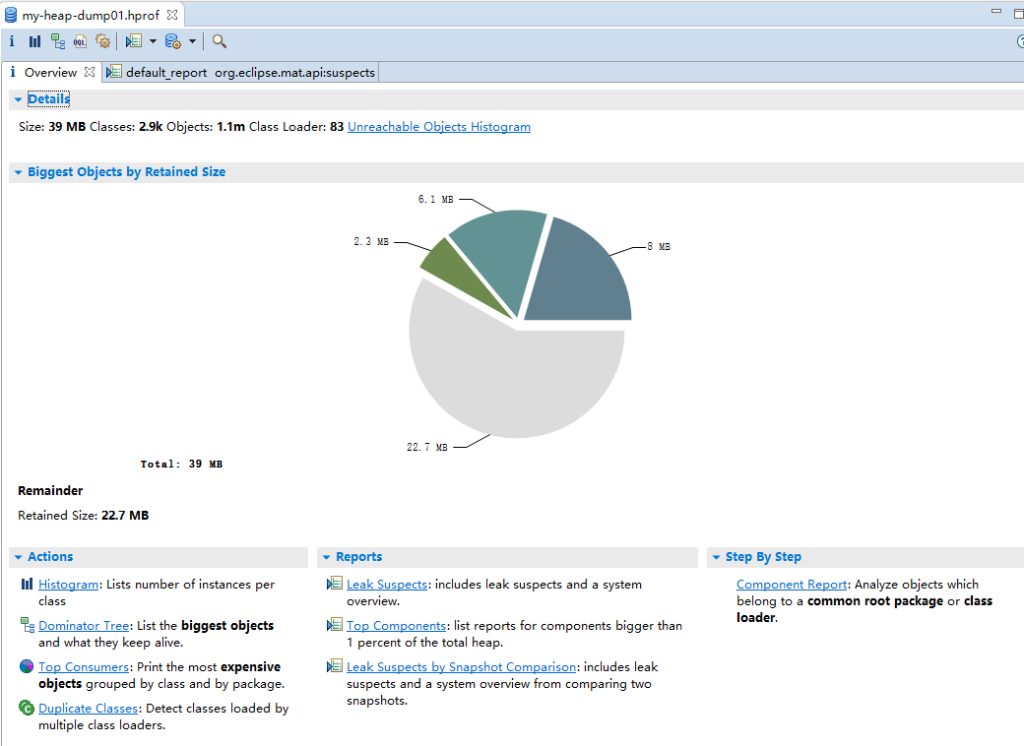Click the overview info toolbar icon
This screenshot has width=1024, height=746.
(x=12, y=41)
